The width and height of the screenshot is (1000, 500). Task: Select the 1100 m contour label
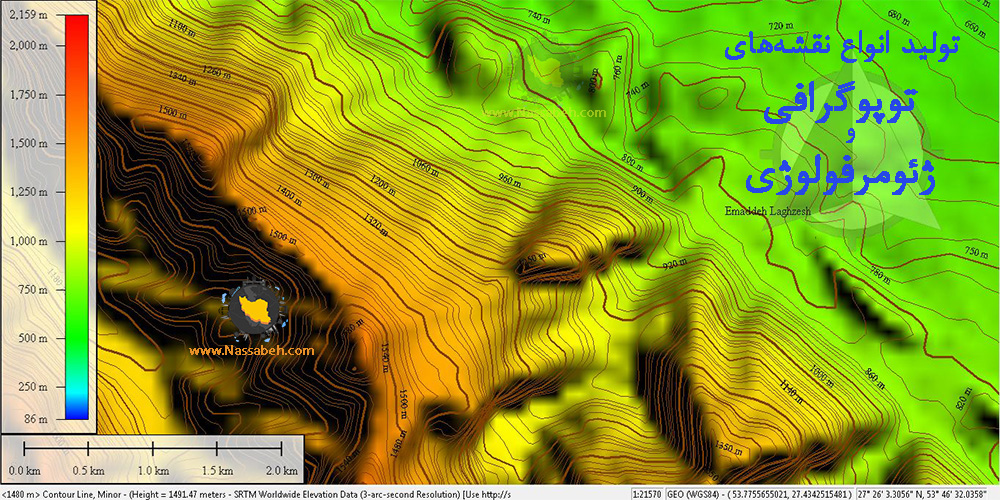click(182, 28)
